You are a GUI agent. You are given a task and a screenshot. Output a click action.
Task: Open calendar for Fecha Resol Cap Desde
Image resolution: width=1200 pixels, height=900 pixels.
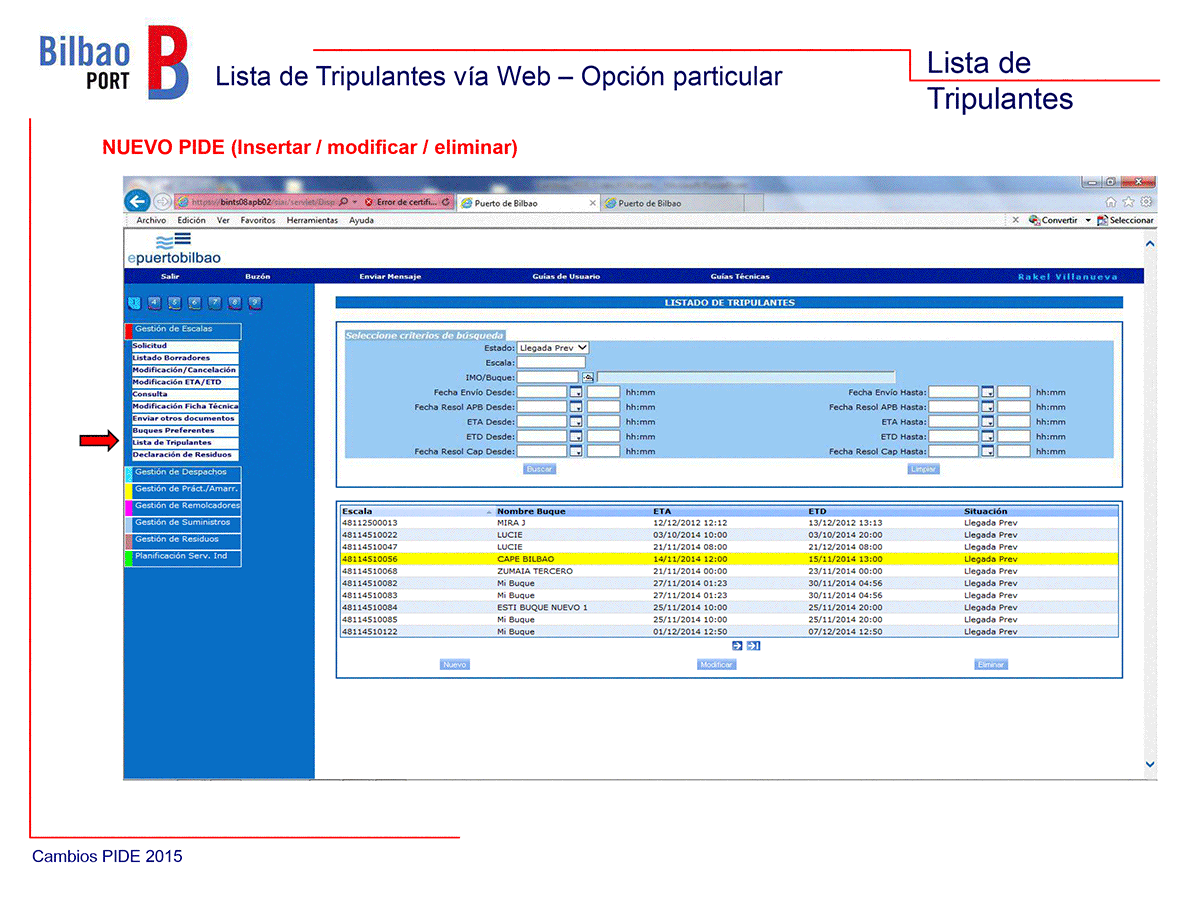click(x=576, y=452)
